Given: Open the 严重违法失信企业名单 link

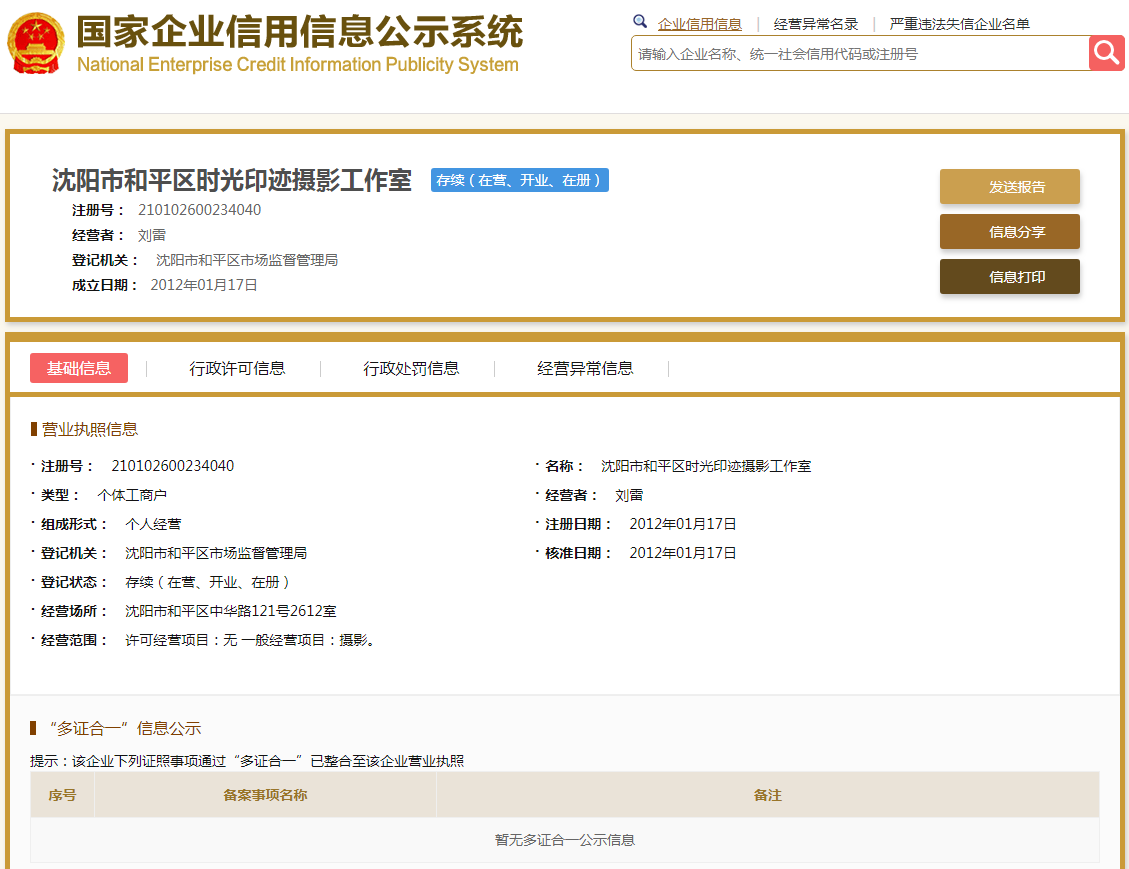Looking at the screenshot, I should [959, 24].
